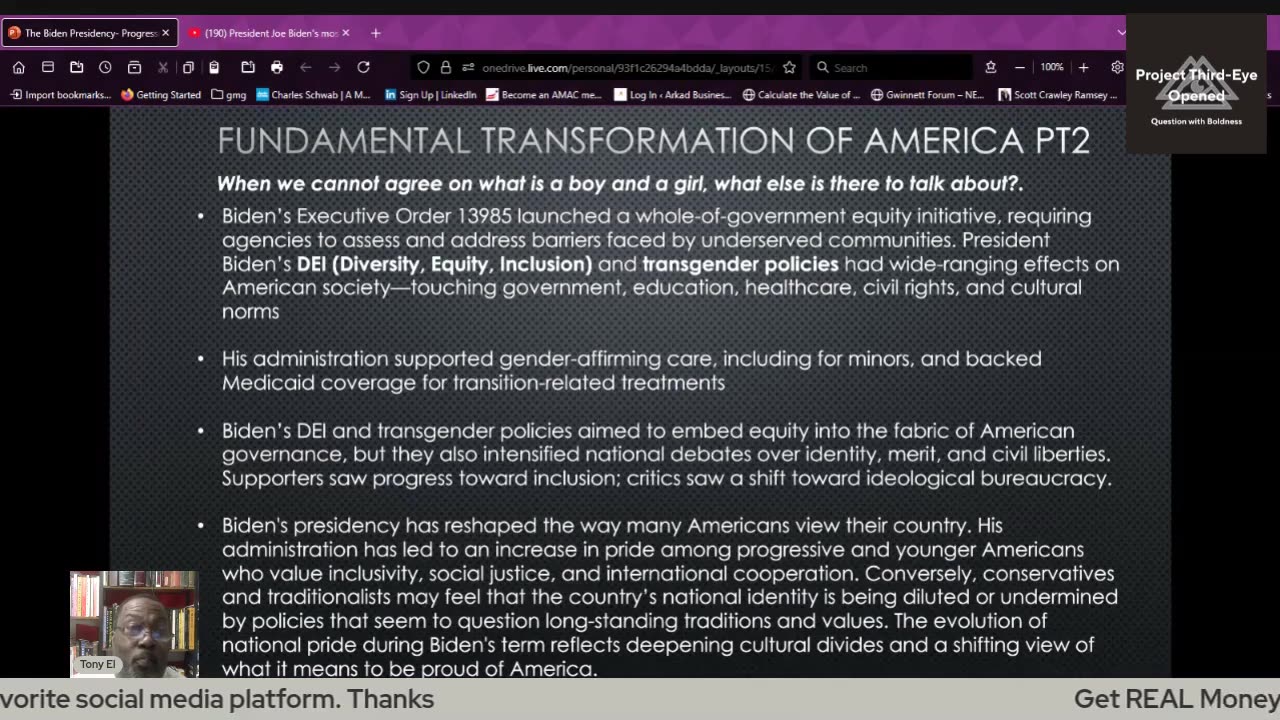Image resolution: width=1280 pixels, height=720 pixels.
Task: Open Charles Schwab bookmark
Action: point(313,95)
